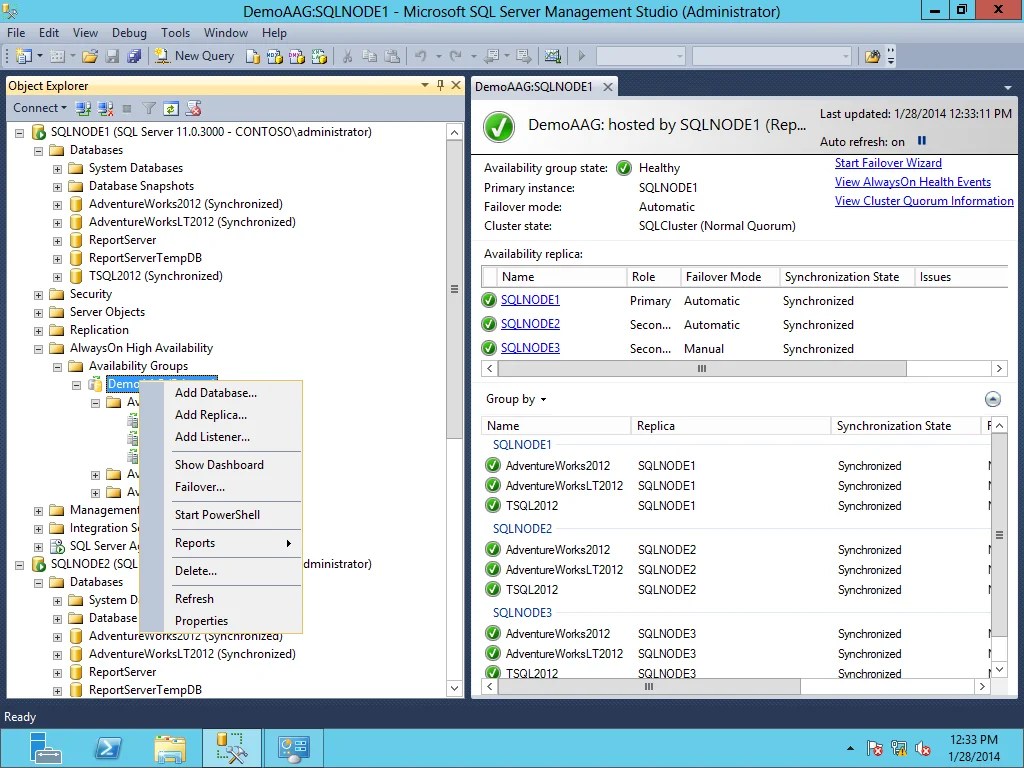Select the ReportServerTempDB database under SQLNODE1

click(145, 259)
